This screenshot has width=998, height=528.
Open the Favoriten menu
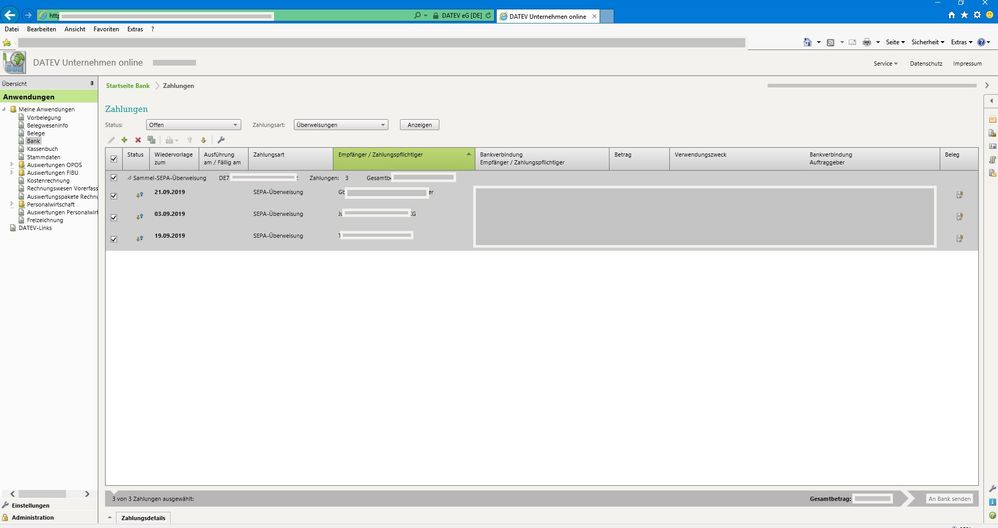[x=106, y=29]
